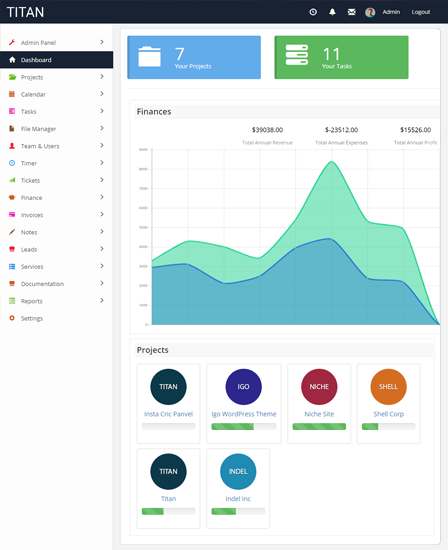Open the Igo WordPress Theme project link
This screenshot has height=550, width=448.
tap(244, 414)
